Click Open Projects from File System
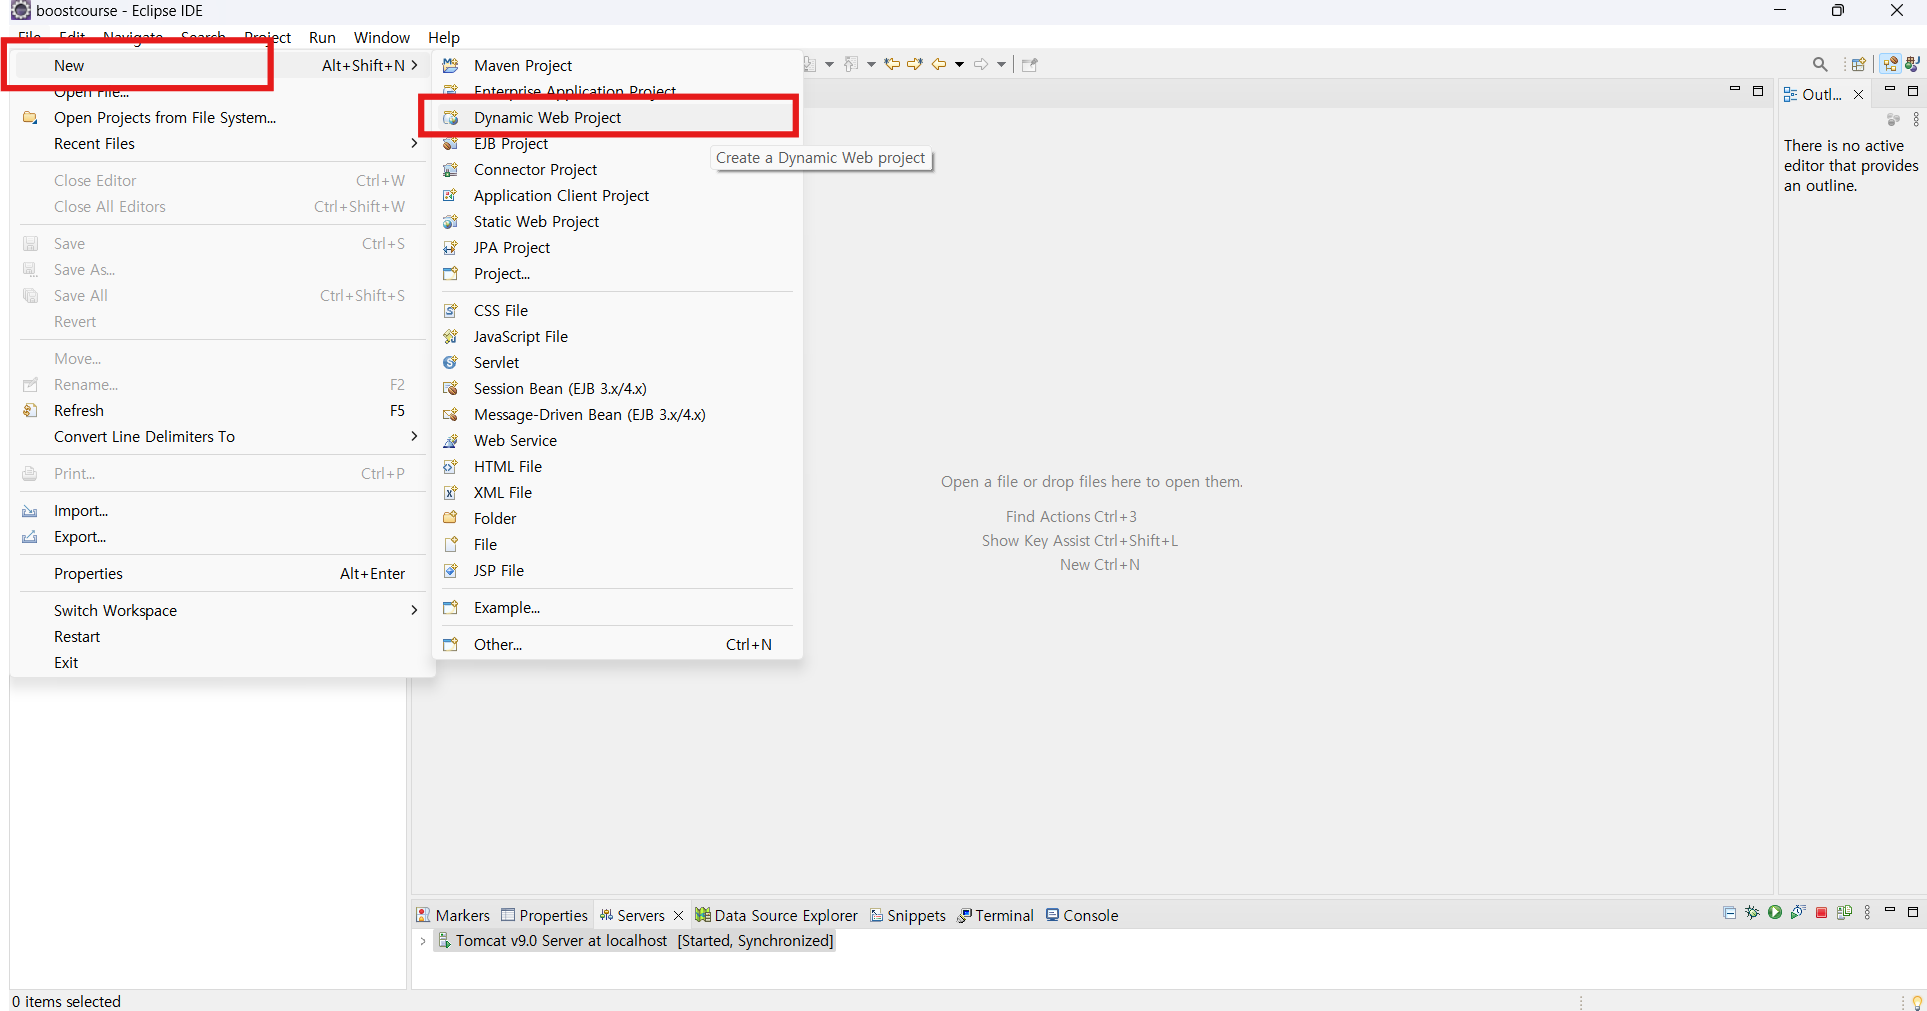 tap(222, 117)
